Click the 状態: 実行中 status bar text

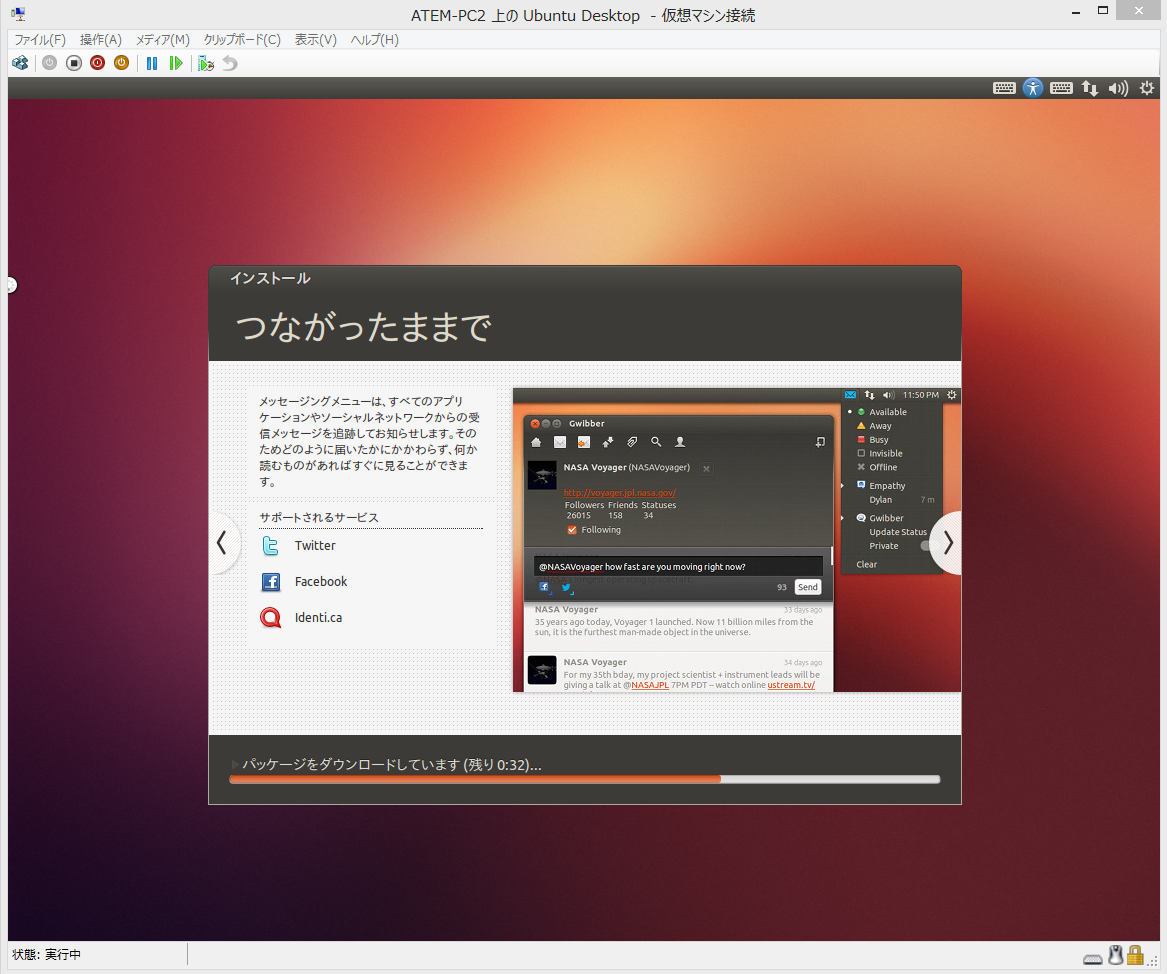pyautogui.click(x=46, y=954)
